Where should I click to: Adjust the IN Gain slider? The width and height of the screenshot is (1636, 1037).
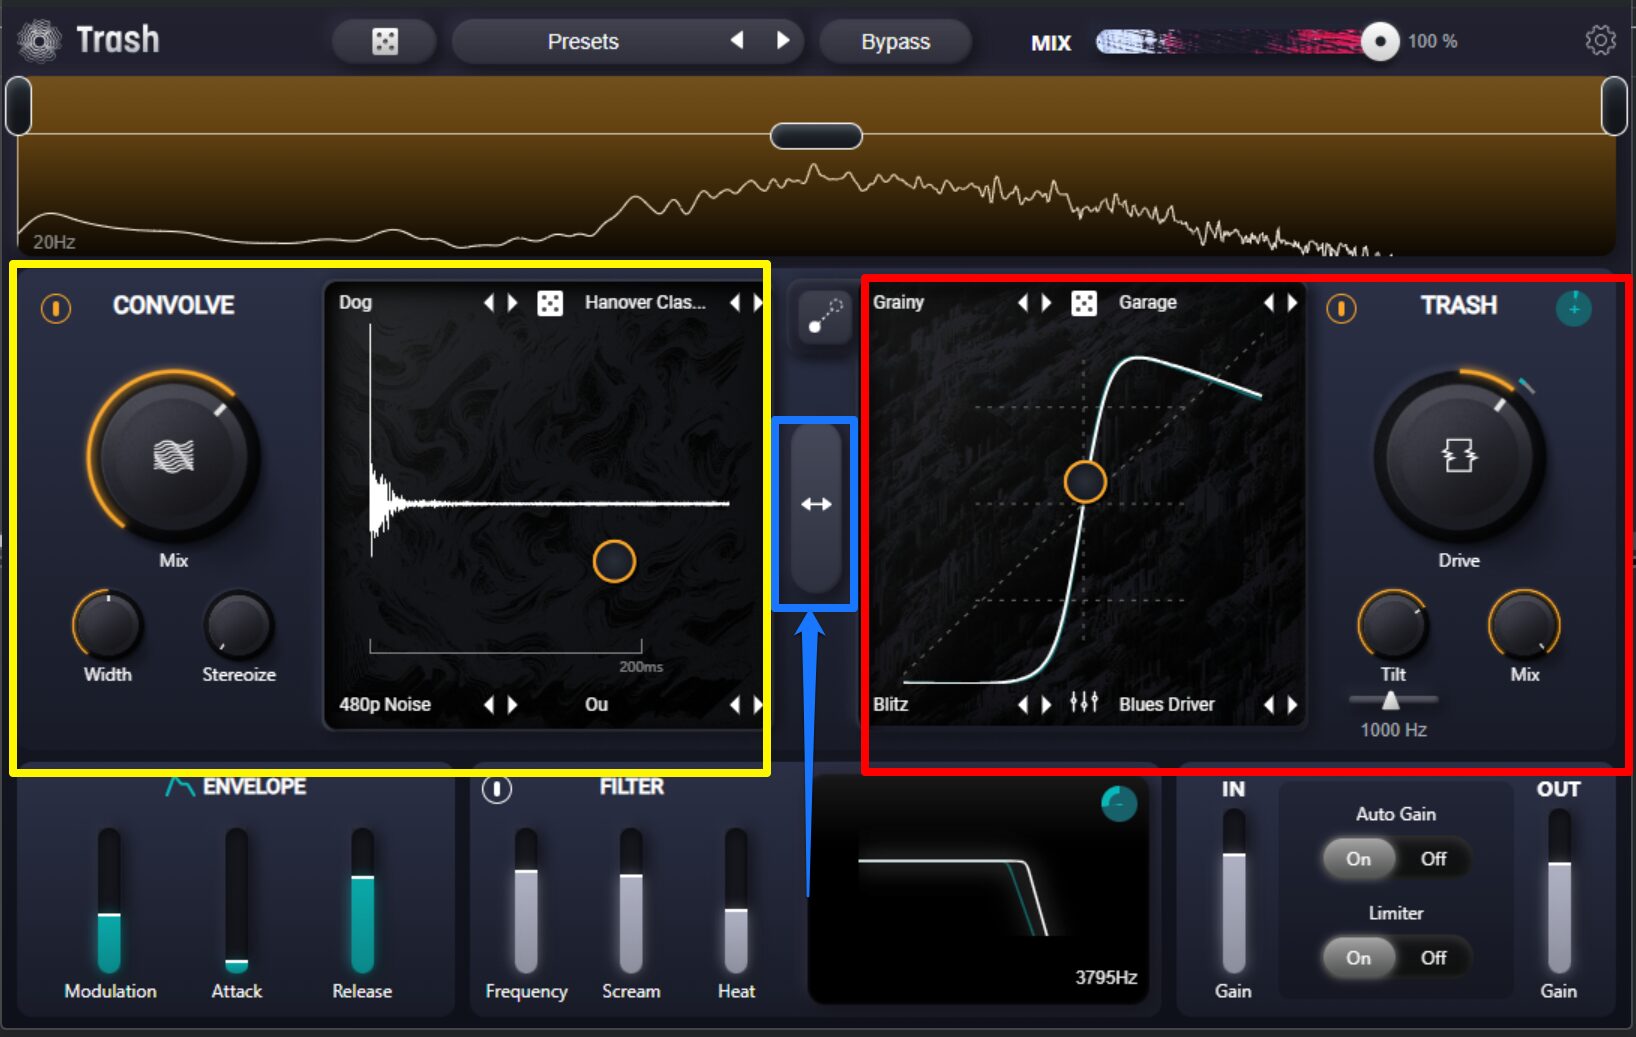point(1234,892)
